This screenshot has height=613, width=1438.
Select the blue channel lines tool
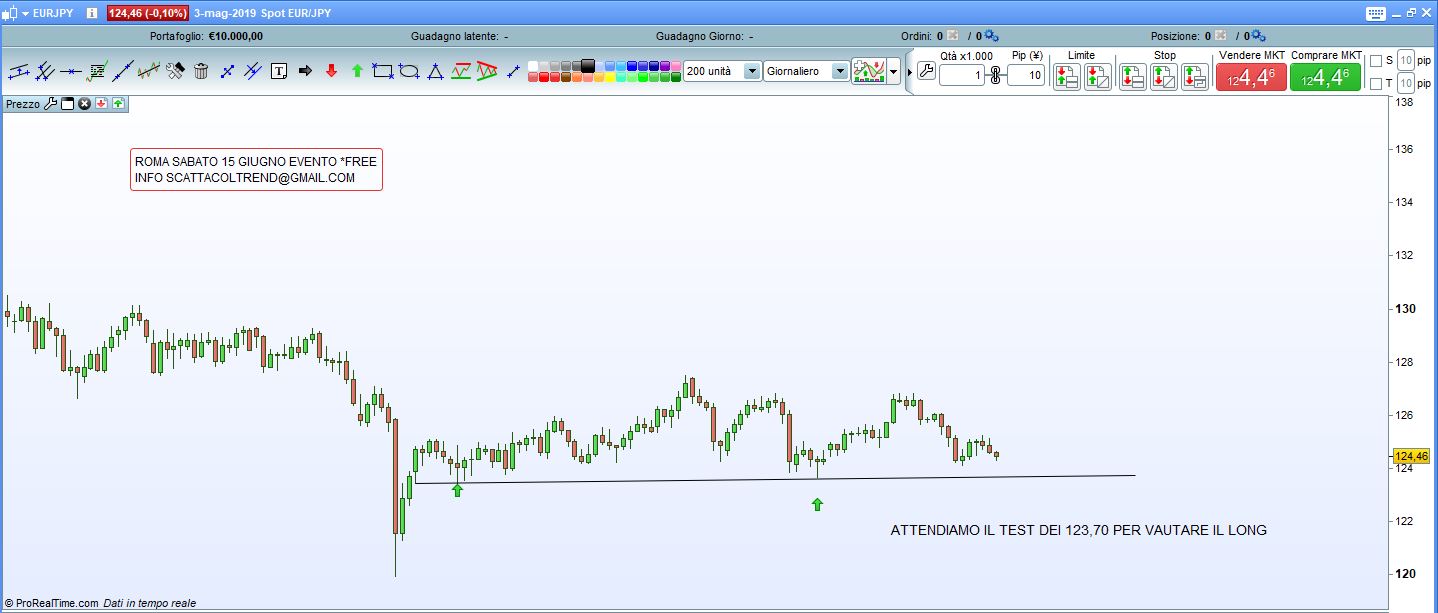[253, 71]
